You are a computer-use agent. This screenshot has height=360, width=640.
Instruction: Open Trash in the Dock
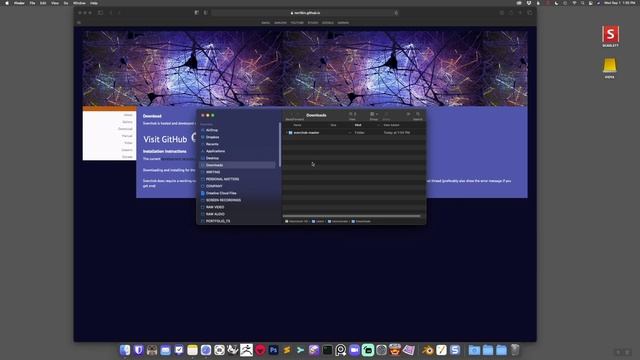tap(515, 350)
